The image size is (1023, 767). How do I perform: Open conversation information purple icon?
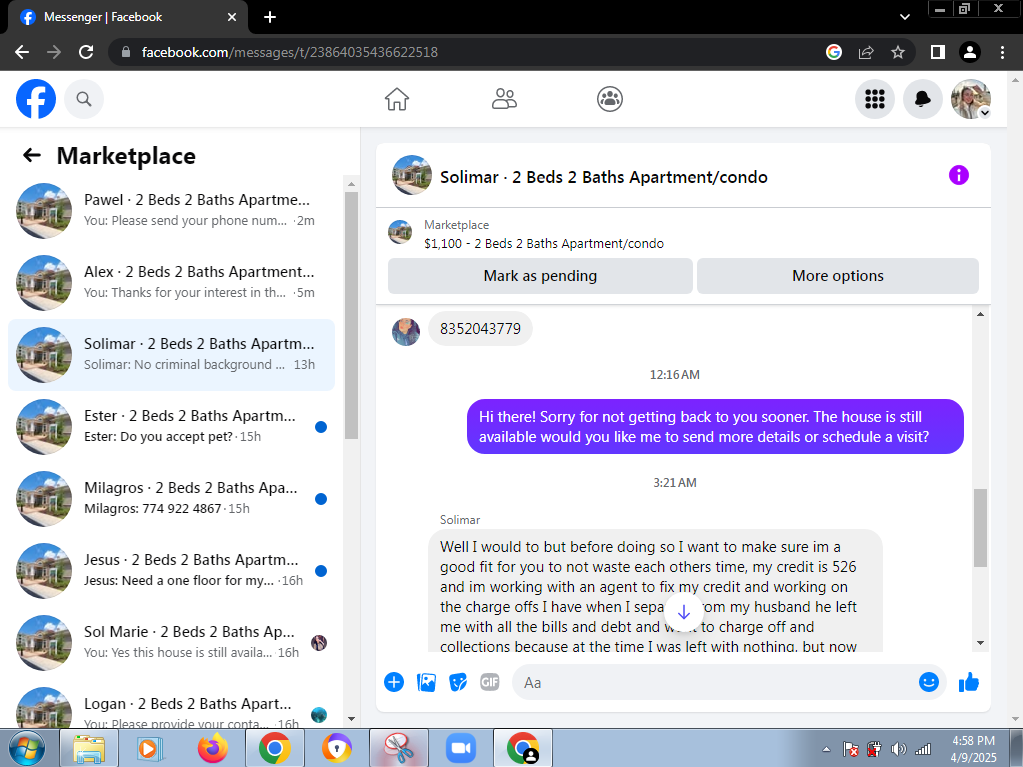[x=958, y=175]
